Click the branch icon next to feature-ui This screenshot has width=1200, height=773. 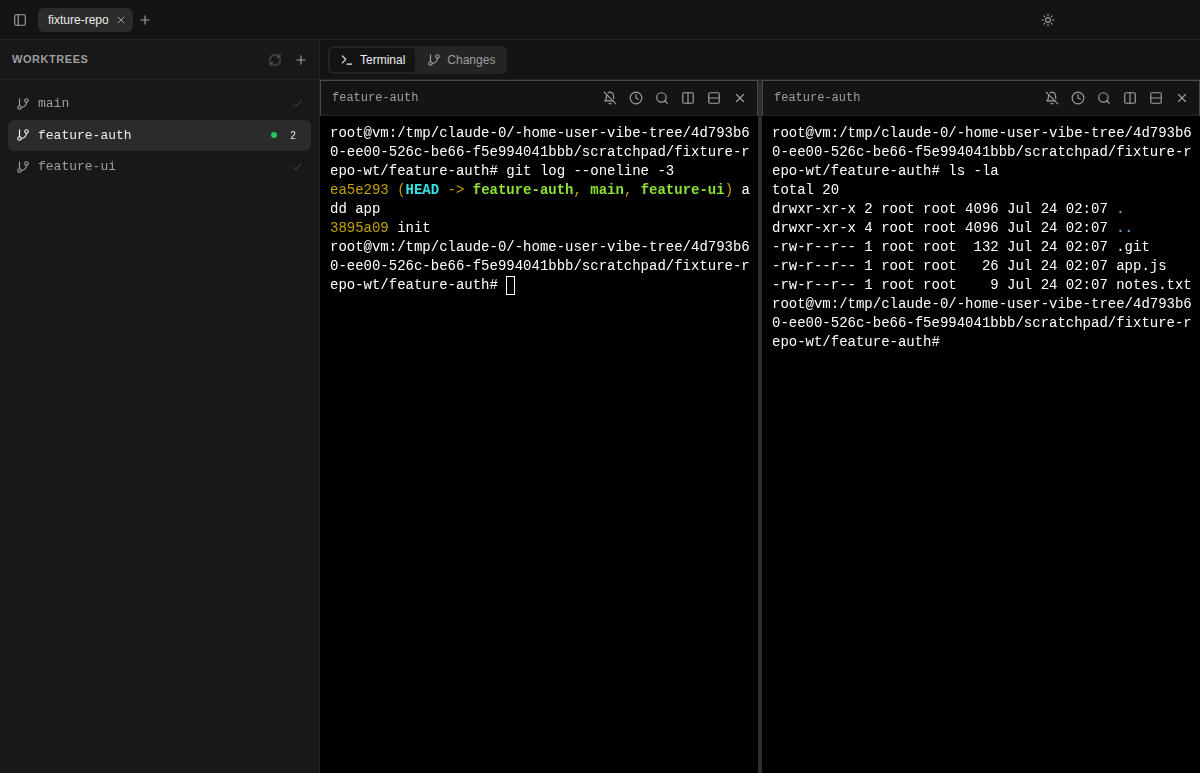point(23,167)
